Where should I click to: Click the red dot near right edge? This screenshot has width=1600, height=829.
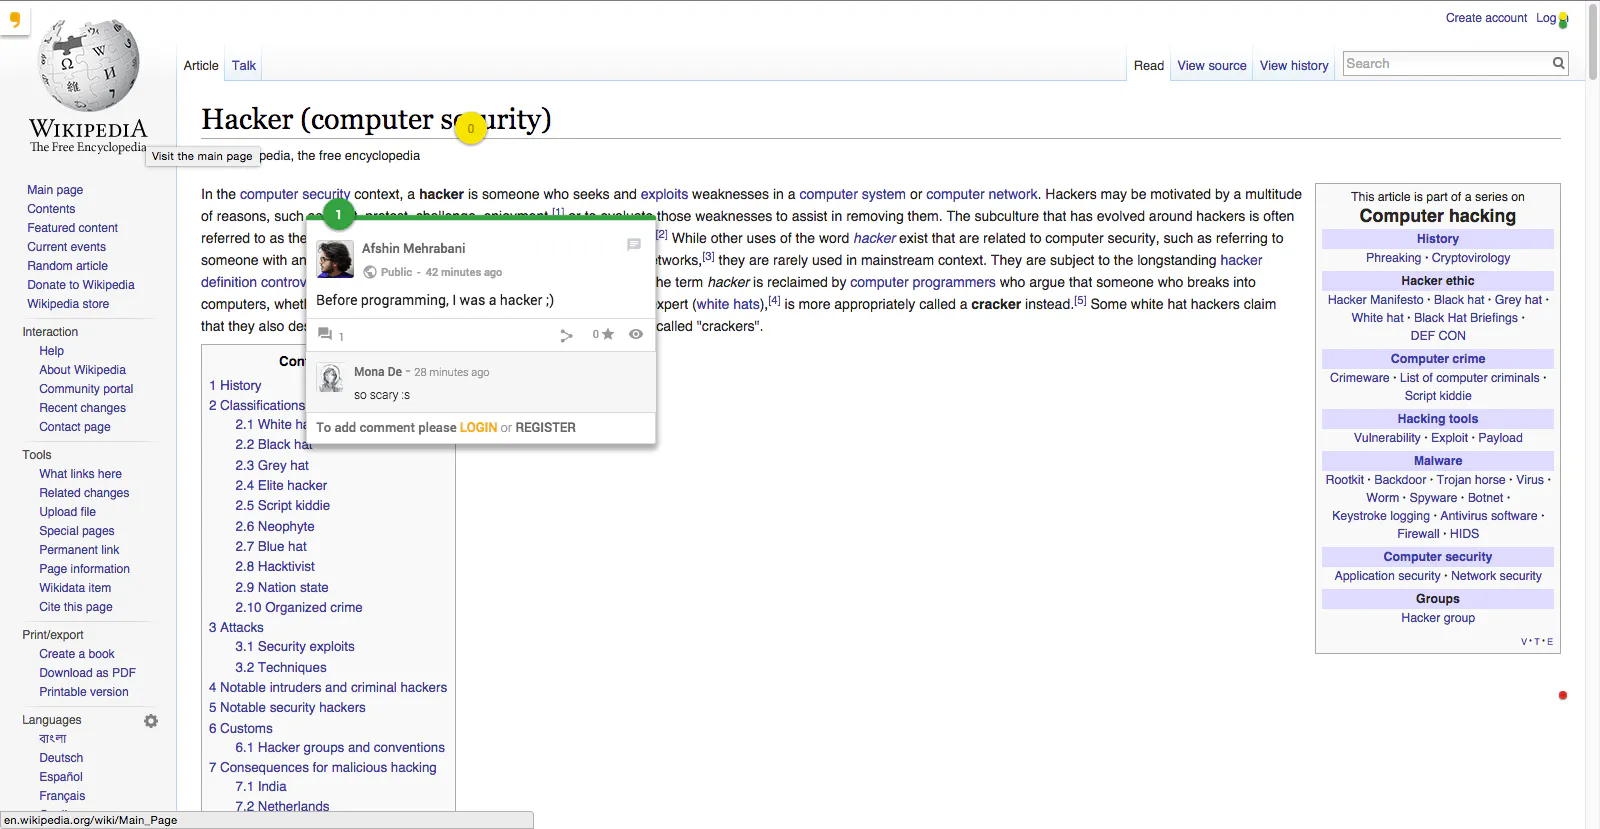point(1562,695)
